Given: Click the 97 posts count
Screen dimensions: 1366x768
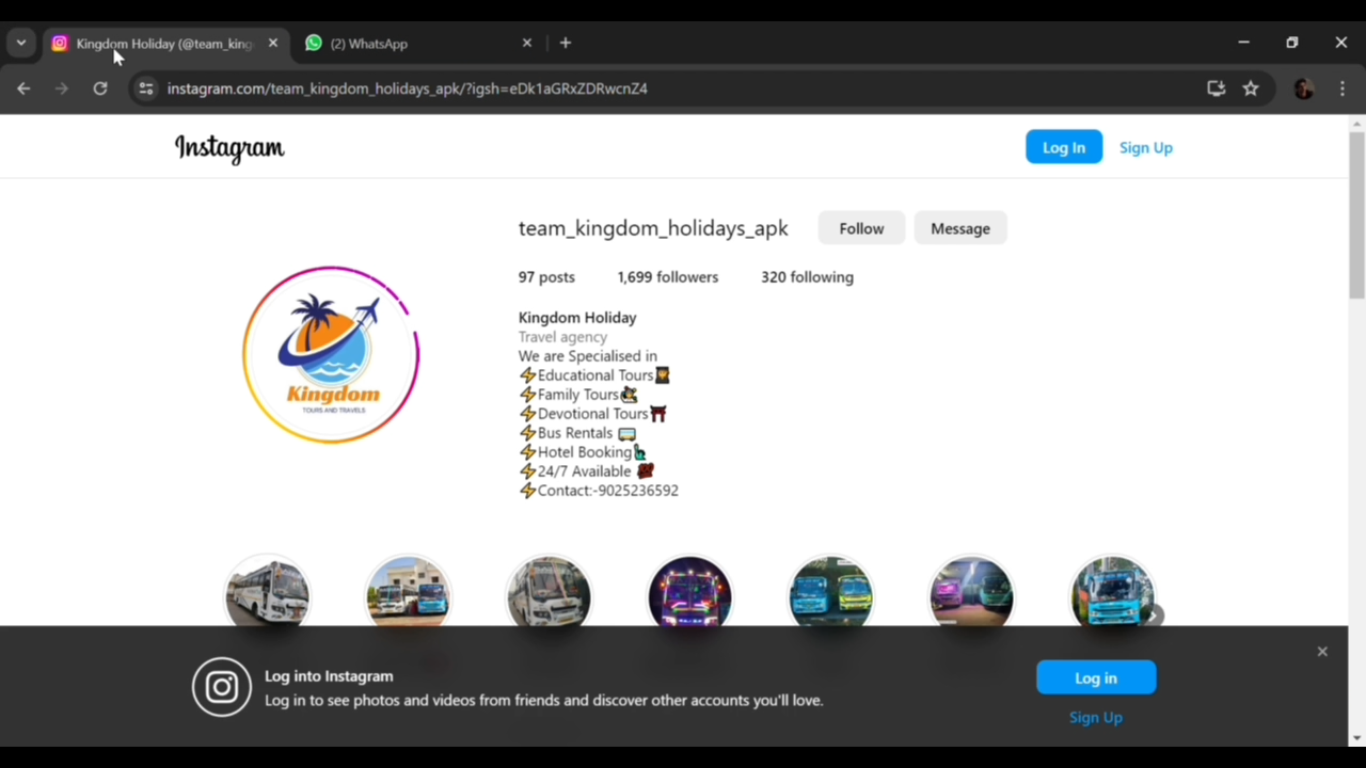Looking at the screenshot, I should 546,277.
